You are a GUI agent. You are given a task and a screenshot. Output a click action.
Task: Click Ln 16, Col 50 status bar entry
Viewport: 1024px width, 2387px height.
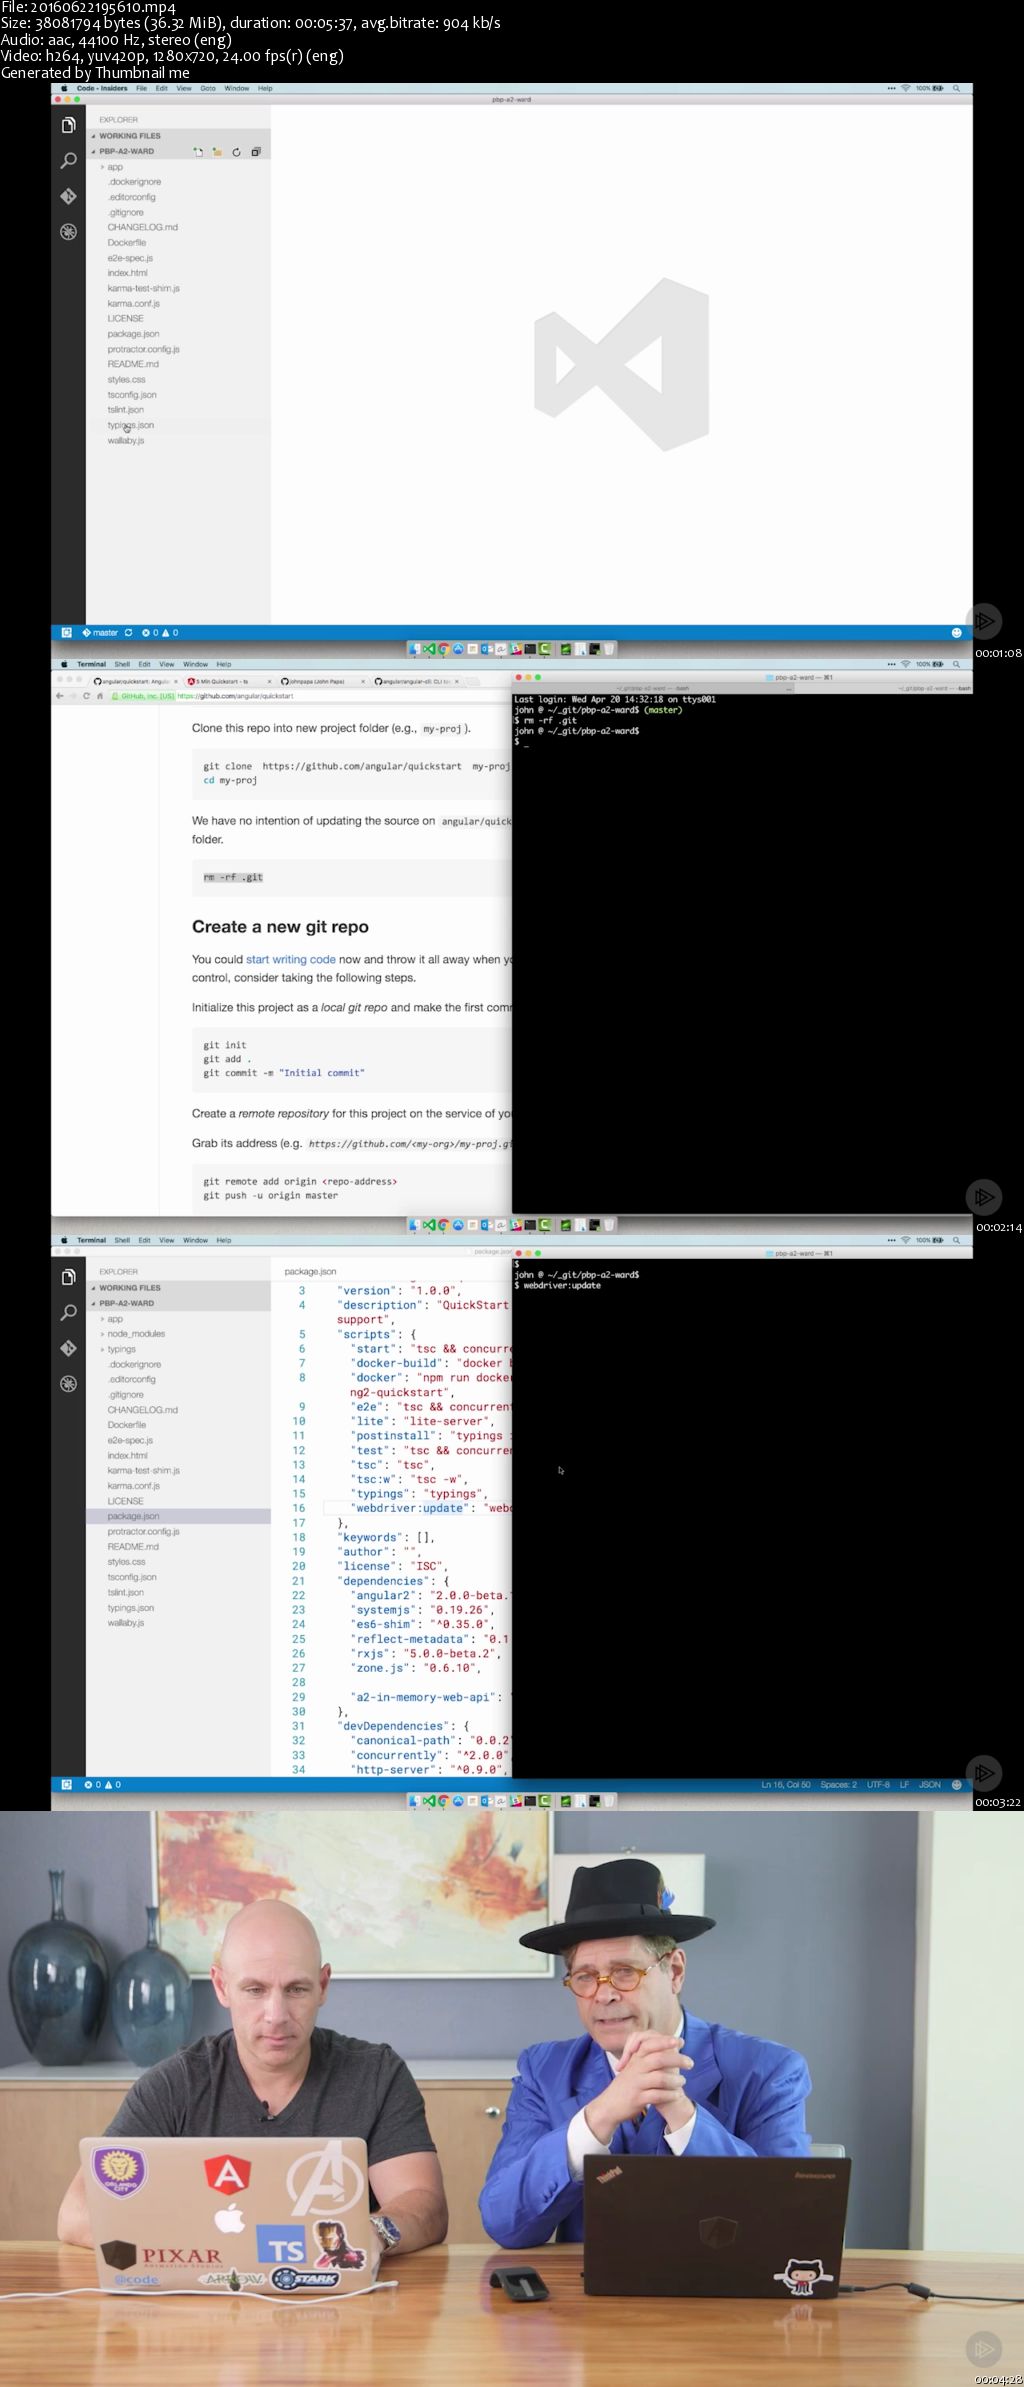[x=786, y=1785]
